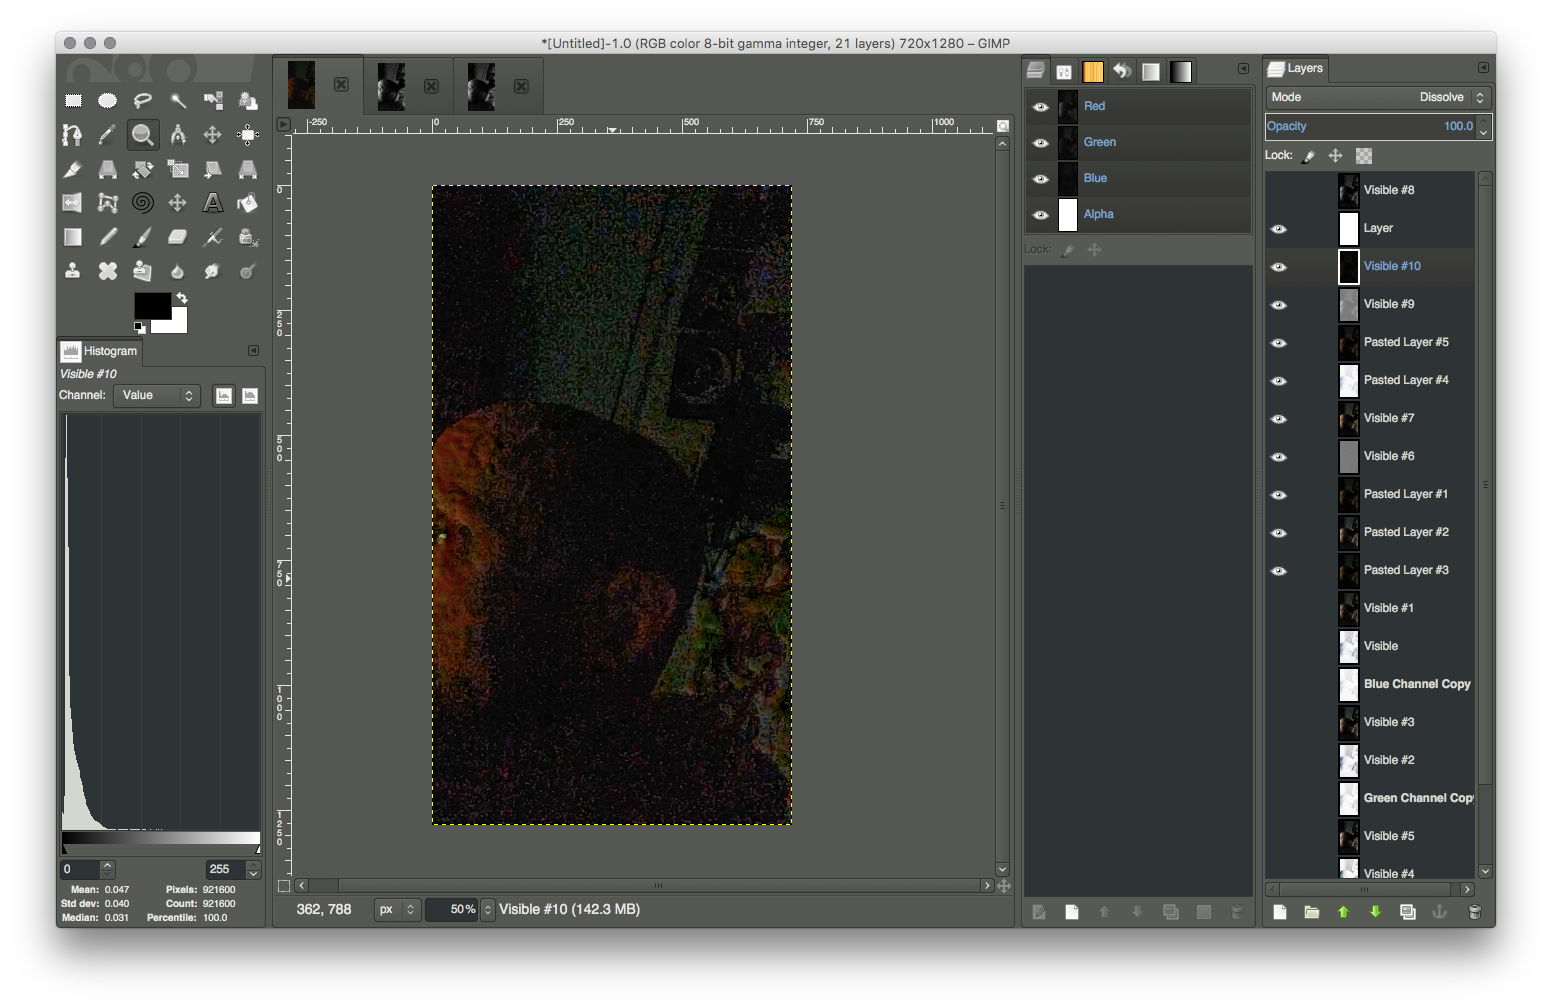
Task: Open the px units dropdown in status bar
Action: 397,909
